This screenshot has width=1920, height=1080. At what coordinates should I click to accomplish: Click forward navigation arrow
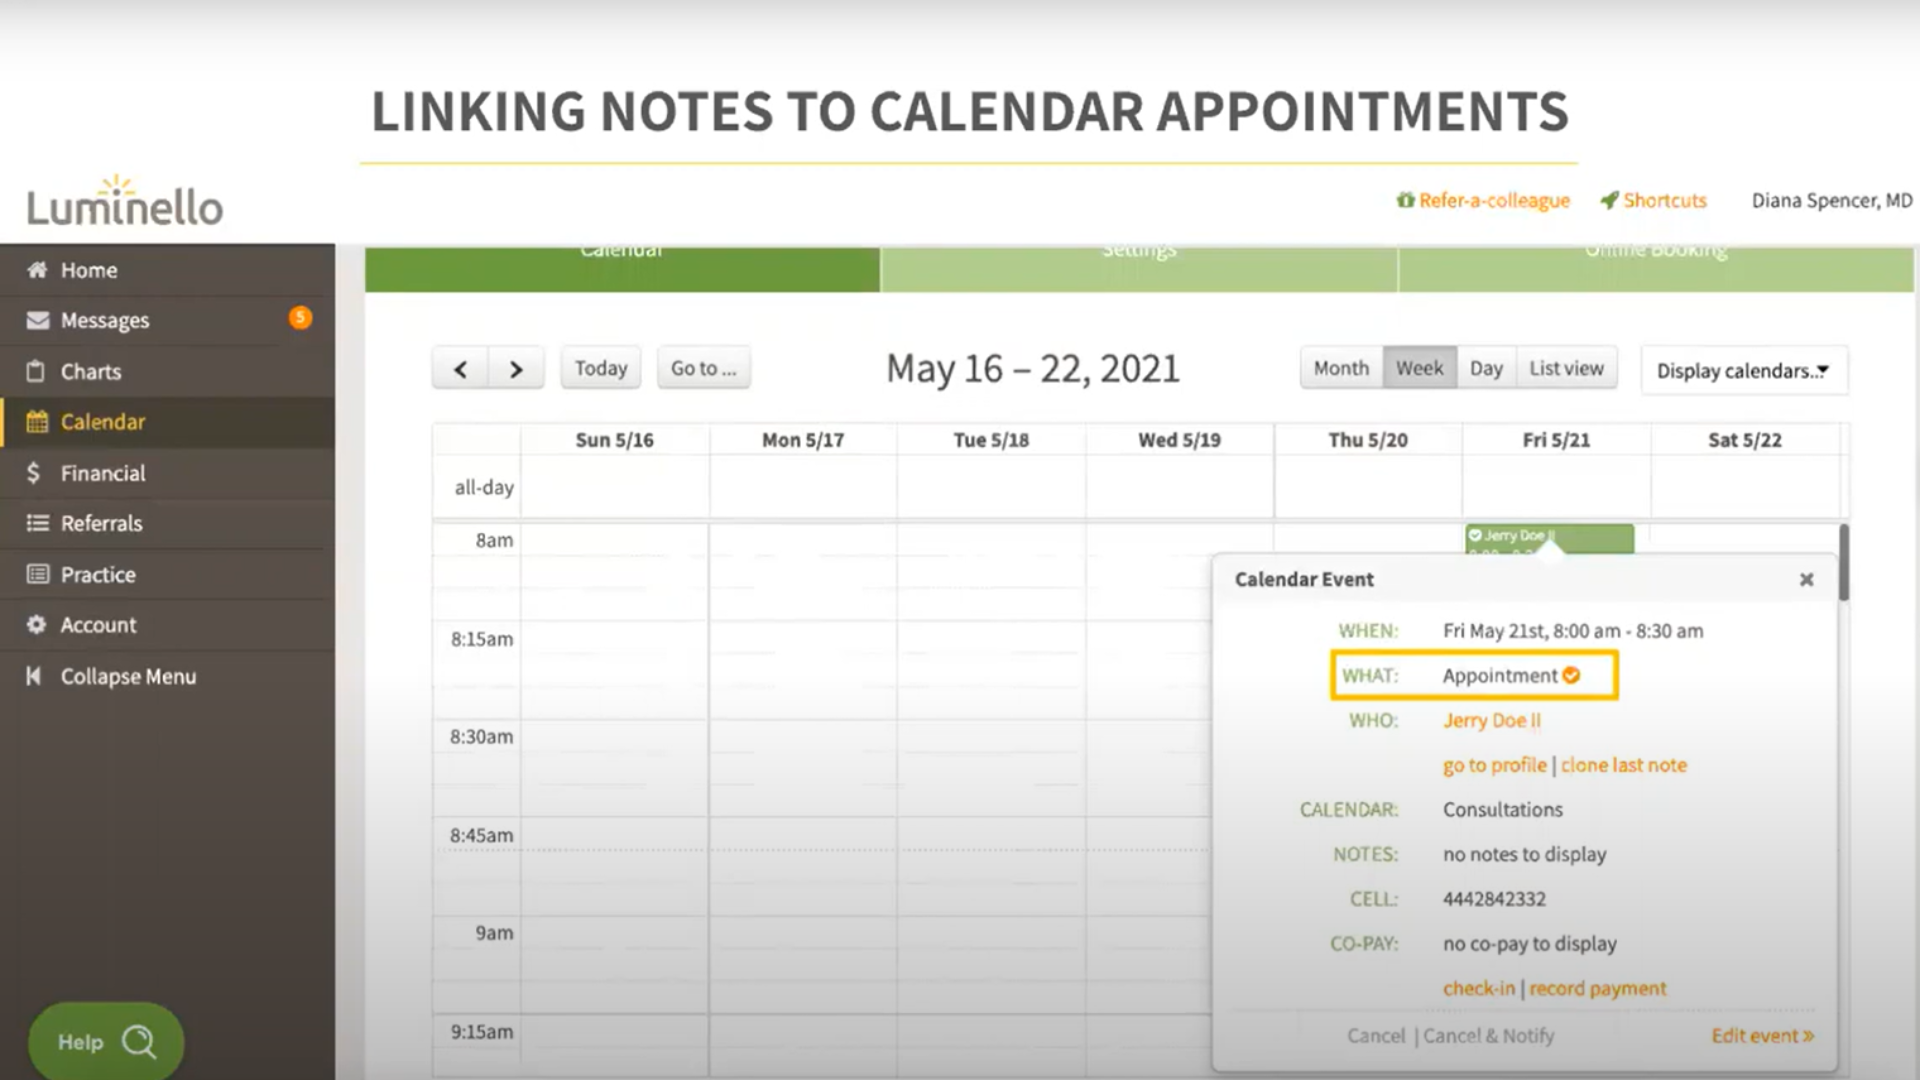click(x=516, y=368)
